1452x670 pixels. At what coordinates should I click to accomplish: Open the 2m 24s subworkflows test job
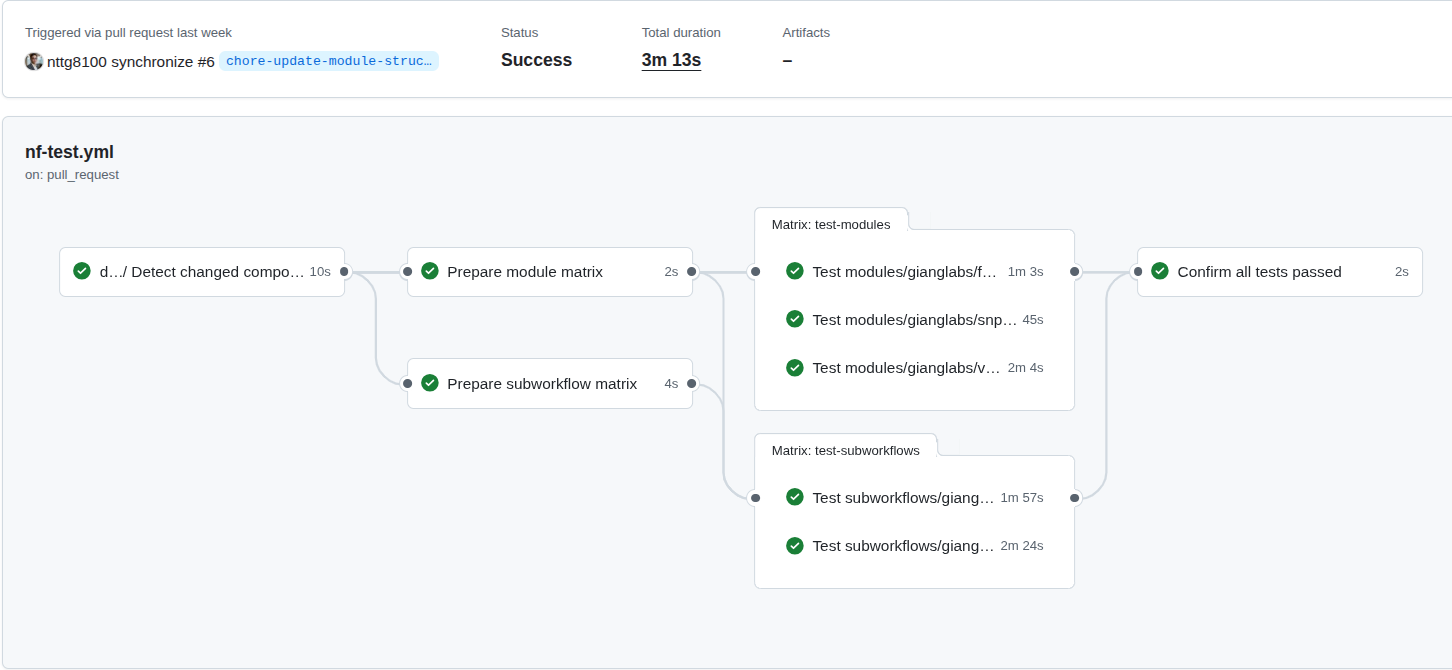(914, 545)
